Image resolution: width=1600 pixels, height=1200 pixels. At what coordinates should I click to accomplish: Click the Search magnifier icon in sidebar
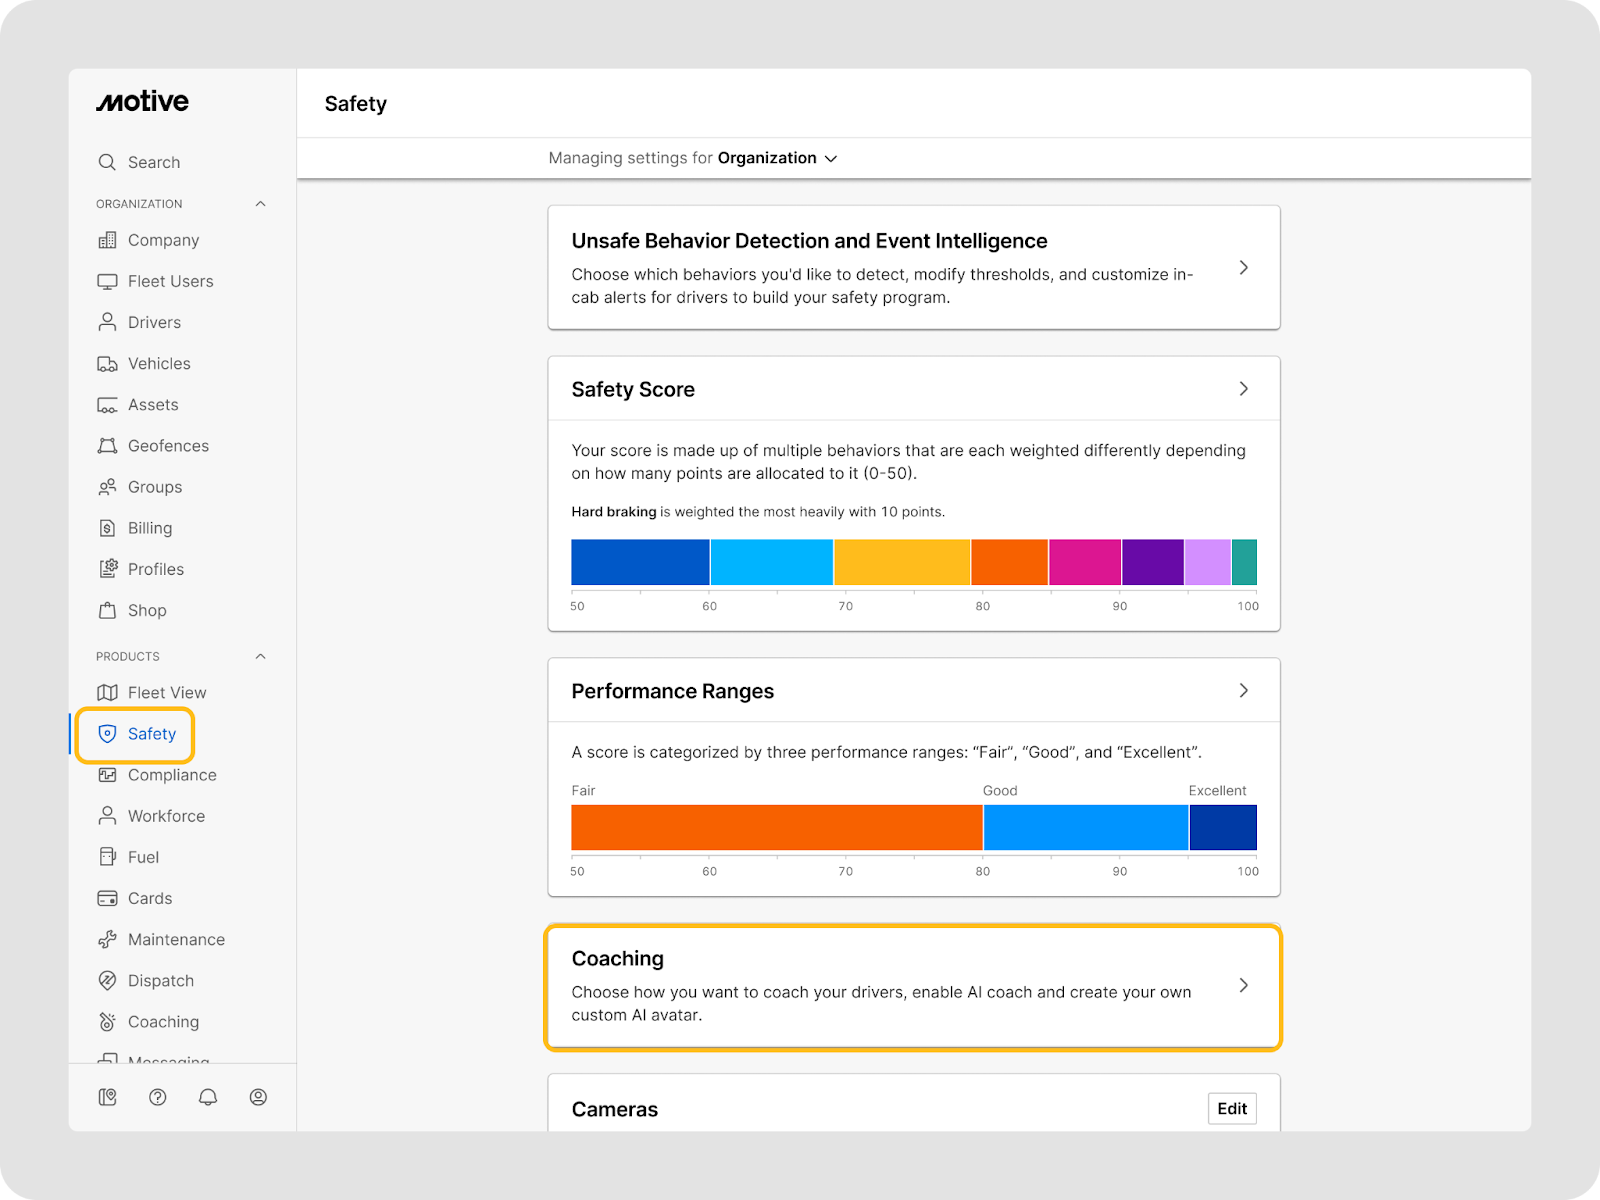click(107, 162)
